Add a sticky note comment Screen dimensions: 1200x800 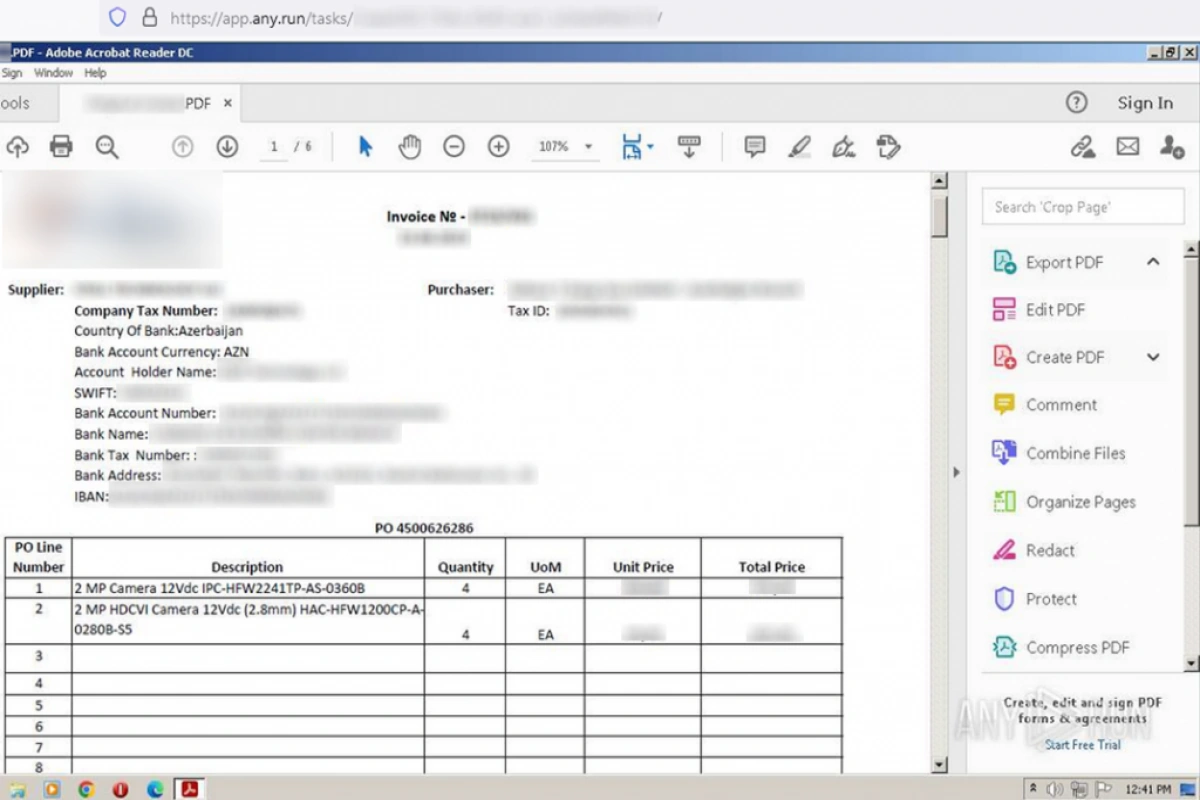pos(755,147)
